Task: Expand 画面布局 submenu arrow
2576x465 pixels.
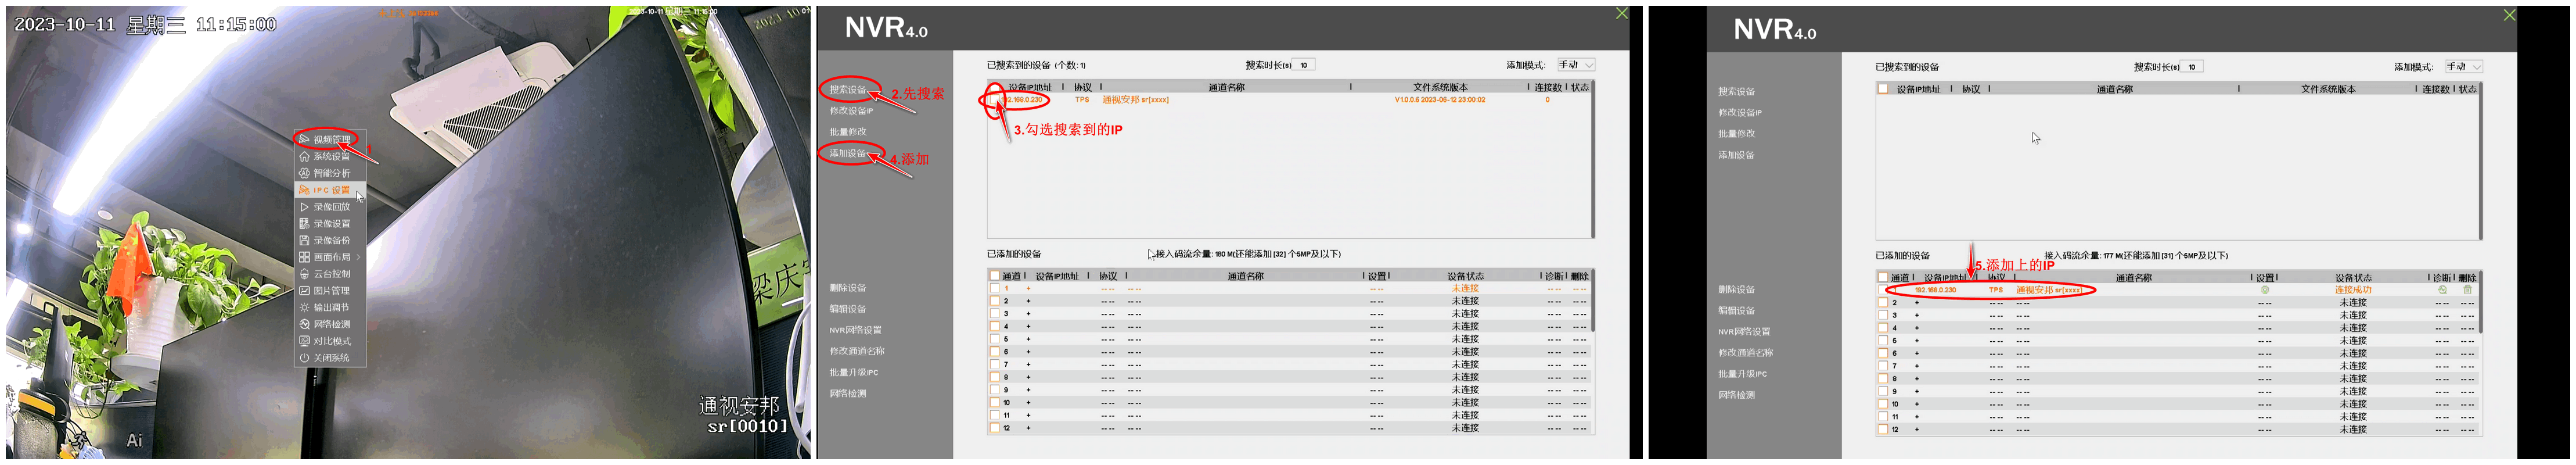Action: pyautogui.click(x=358, y=257)
